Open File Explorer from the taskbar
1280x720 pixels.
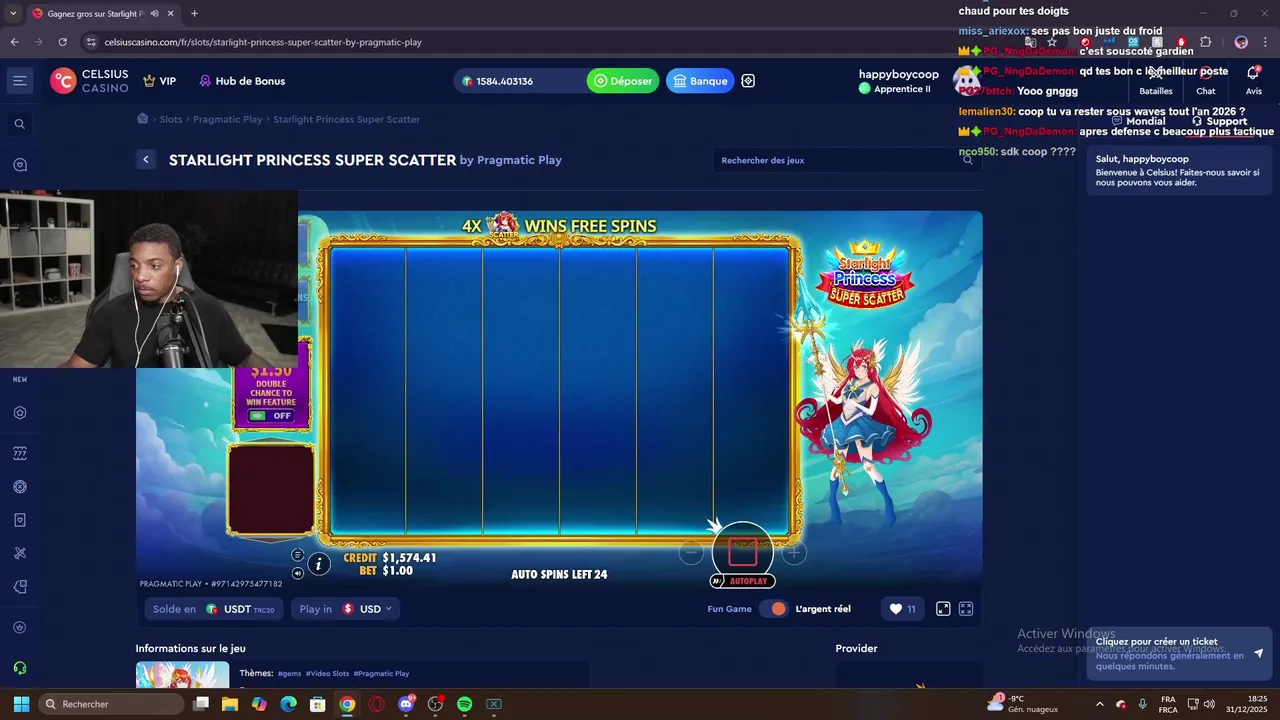[230, 704]
